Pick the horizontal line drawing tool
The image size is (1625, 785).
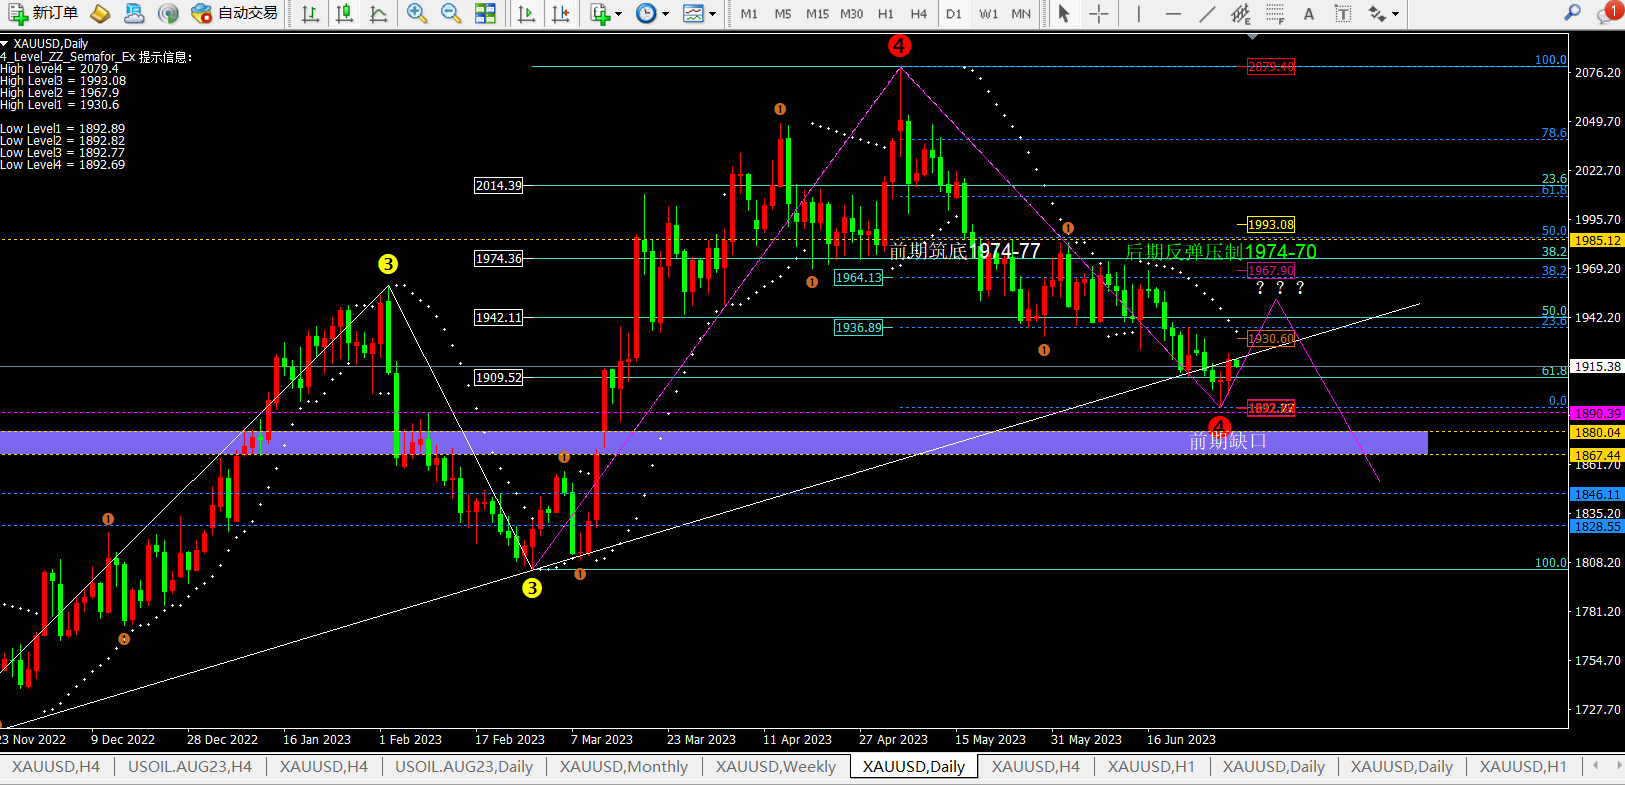tap(1173, 13)
